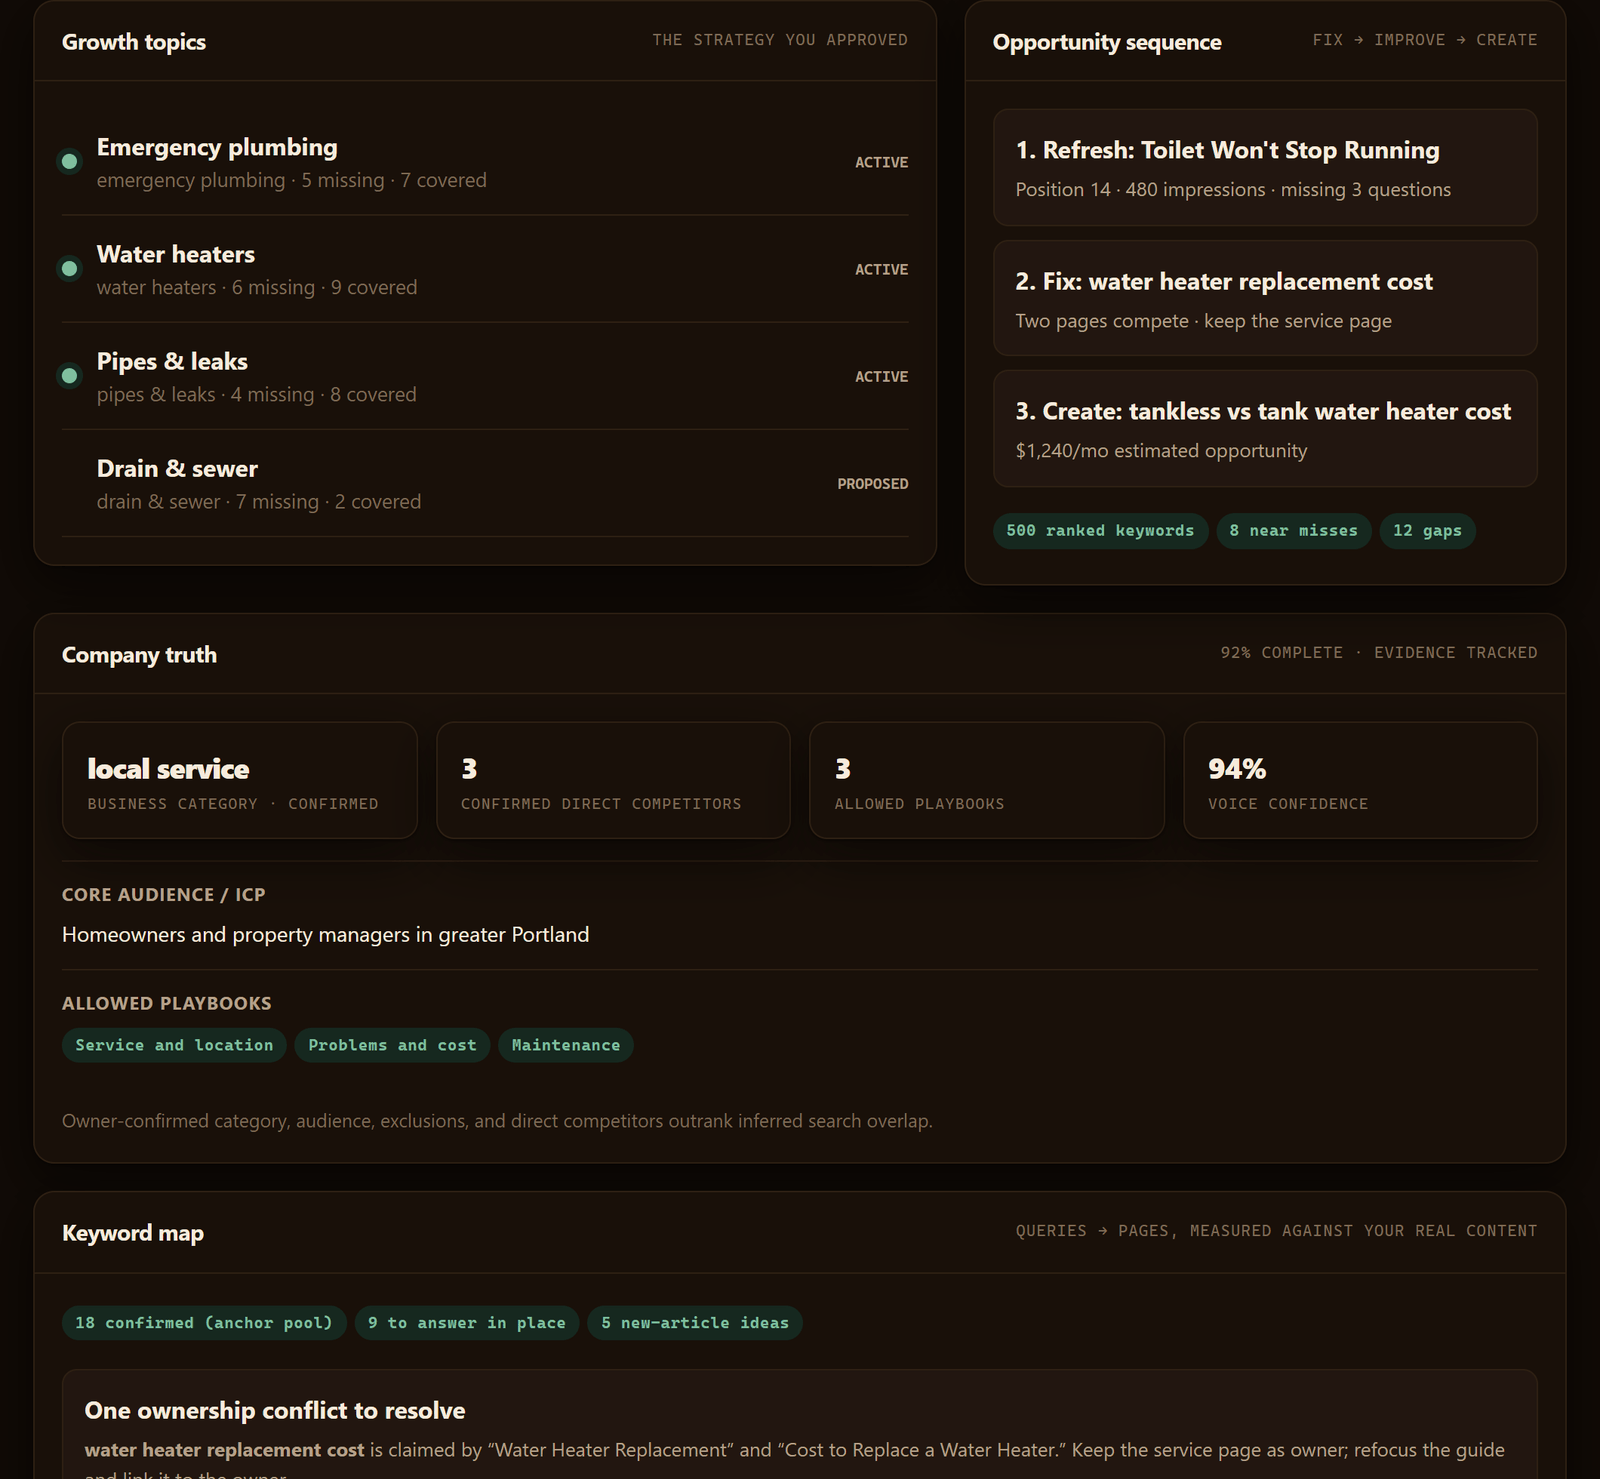Click the 500 ranked keywords chip
The image size is (1600, 1479).
click(x=1100, y=531)
